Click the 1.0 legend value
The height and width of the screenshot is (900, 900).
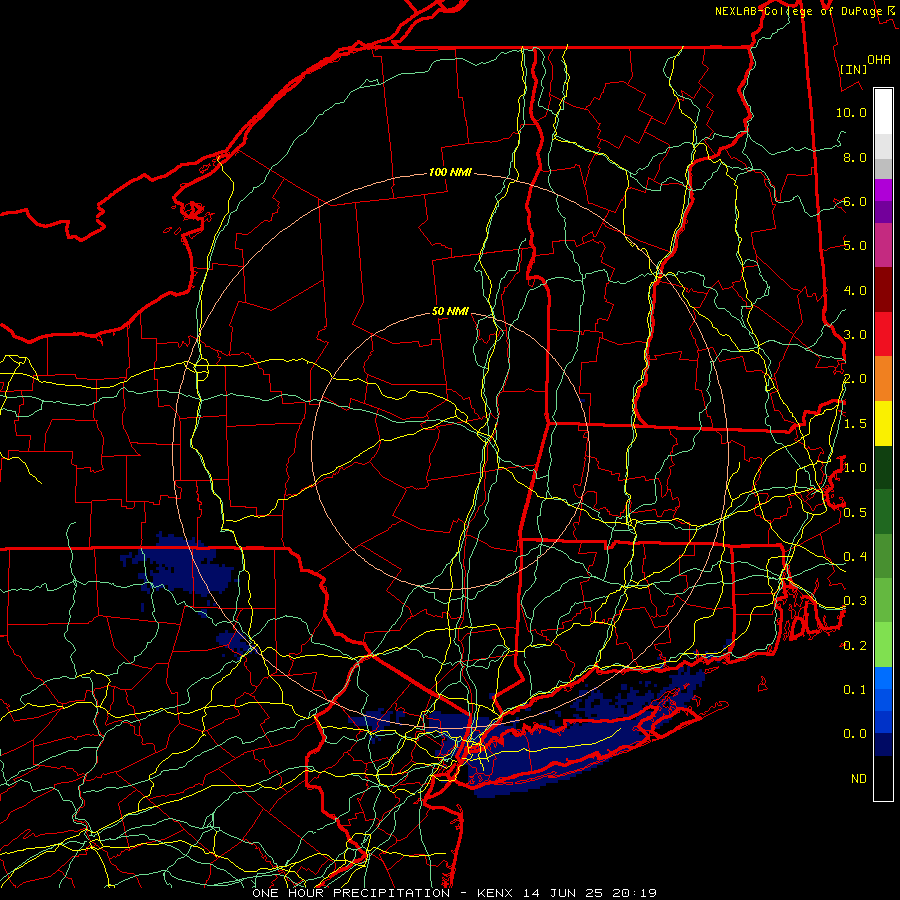tap(855, 468)
